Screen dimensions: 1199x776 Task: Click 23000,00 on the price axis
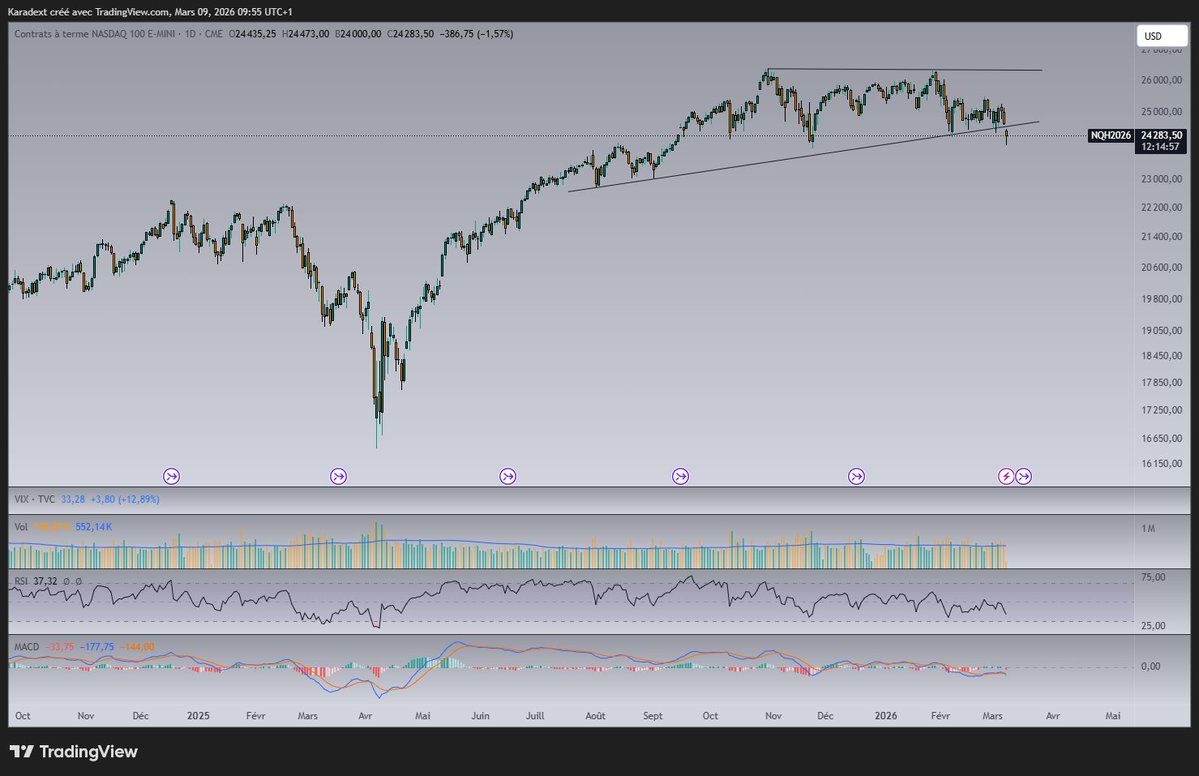pyautogui.click(x=1162, y=179)
